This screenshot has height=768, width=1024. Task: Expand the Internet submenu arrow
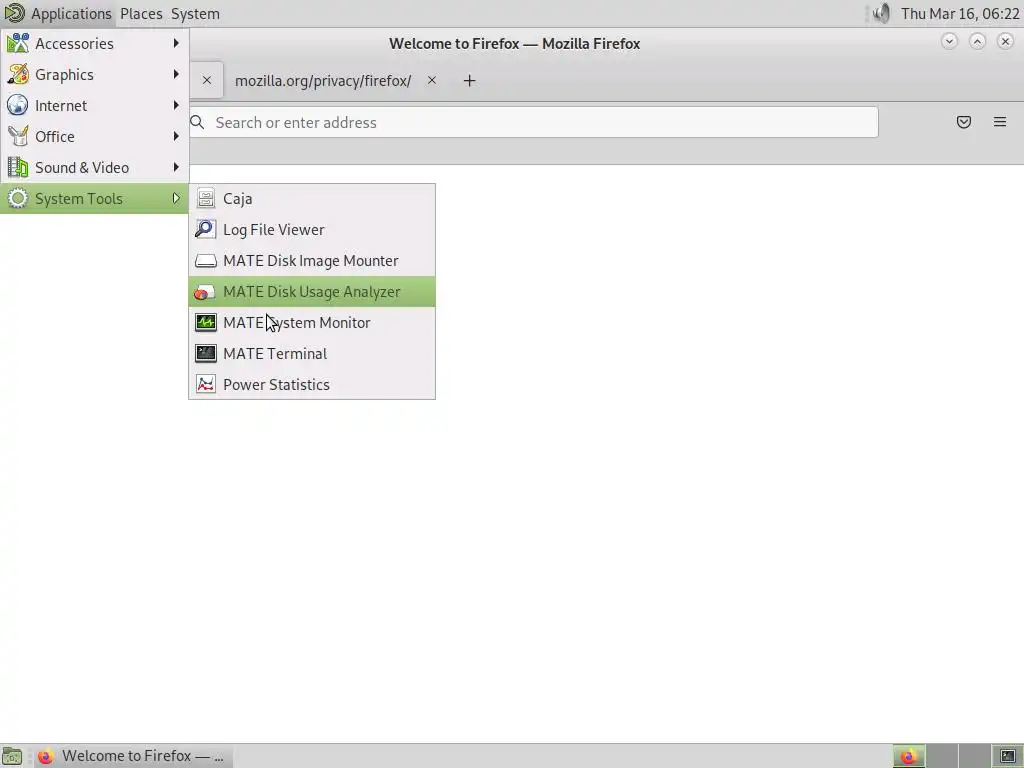coord(176,105)
